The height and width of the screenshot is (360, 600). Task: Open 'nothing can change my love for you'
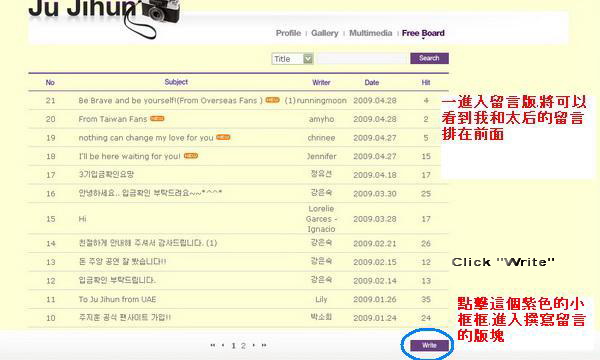pyautogui.click(x=146, y=138)
